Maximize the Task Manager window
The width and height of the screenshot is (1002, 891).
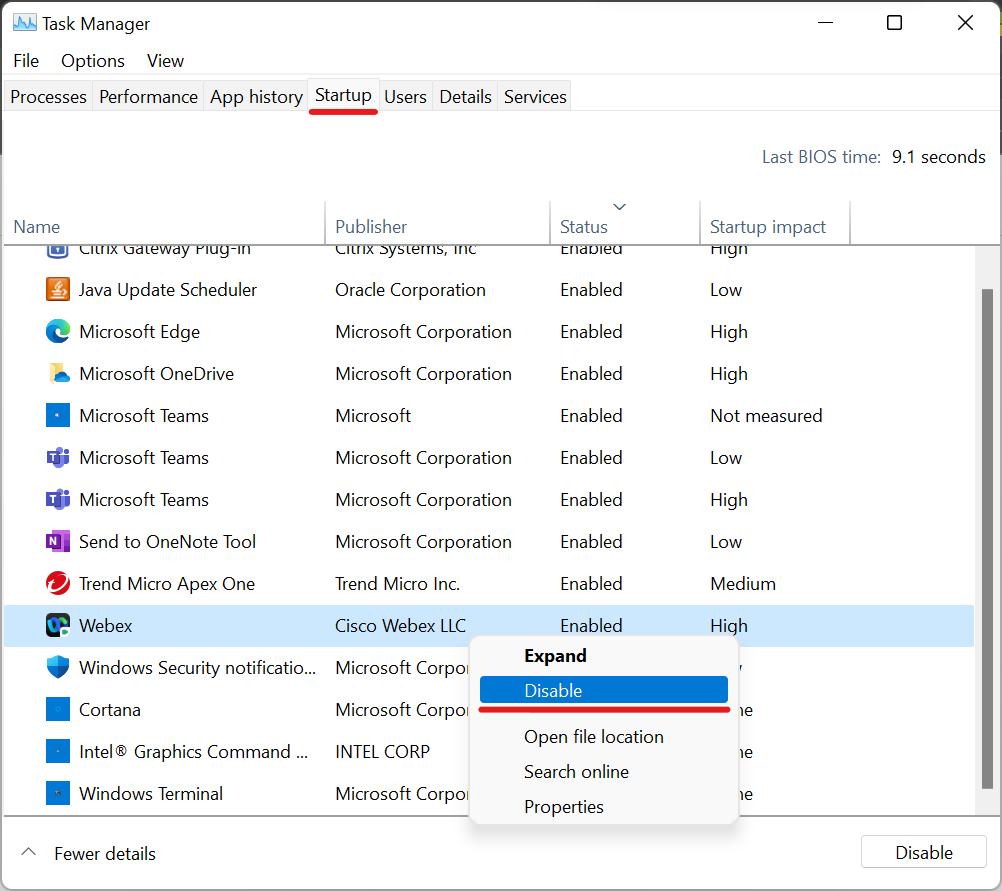coord(894,23)
